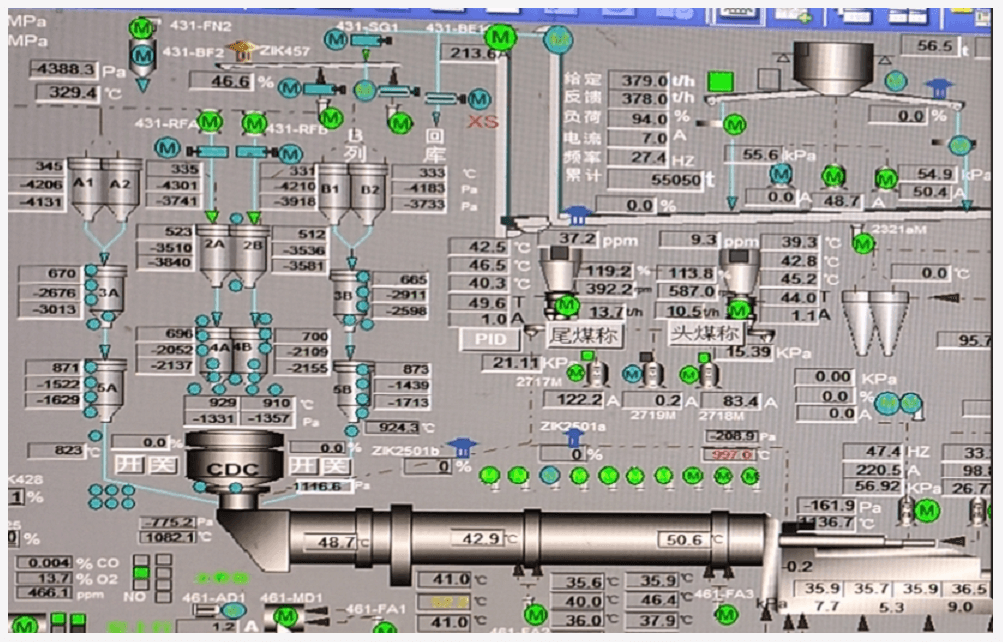Click the 431-RFB rotary feeder motor
The height and width of the screenshot is (642, 1003).
[x=254, y=123]
